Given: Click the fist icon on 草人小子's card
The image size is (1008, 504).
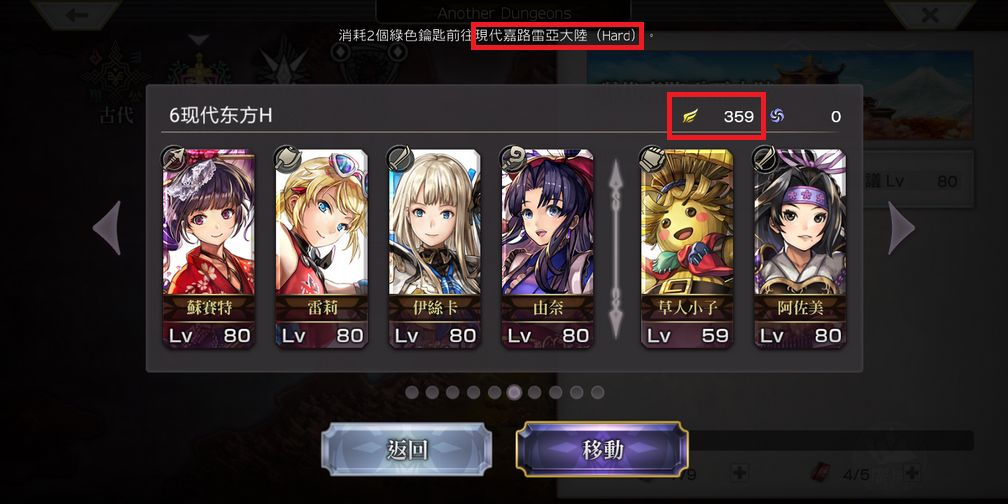Looking at the screenshot, I should click(x=652, y=158).
